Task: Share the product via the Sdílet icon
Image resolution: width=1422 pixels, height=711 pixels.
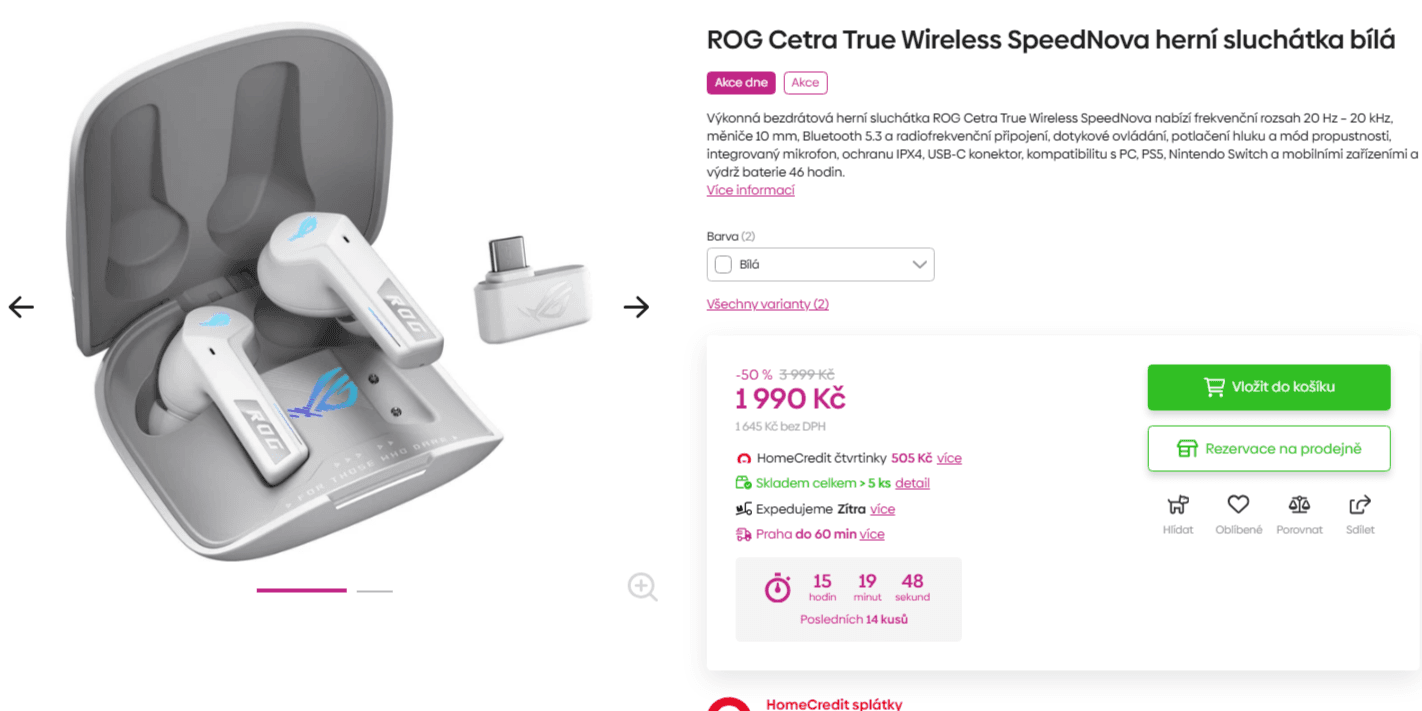Action: (x=1360, y=505)
